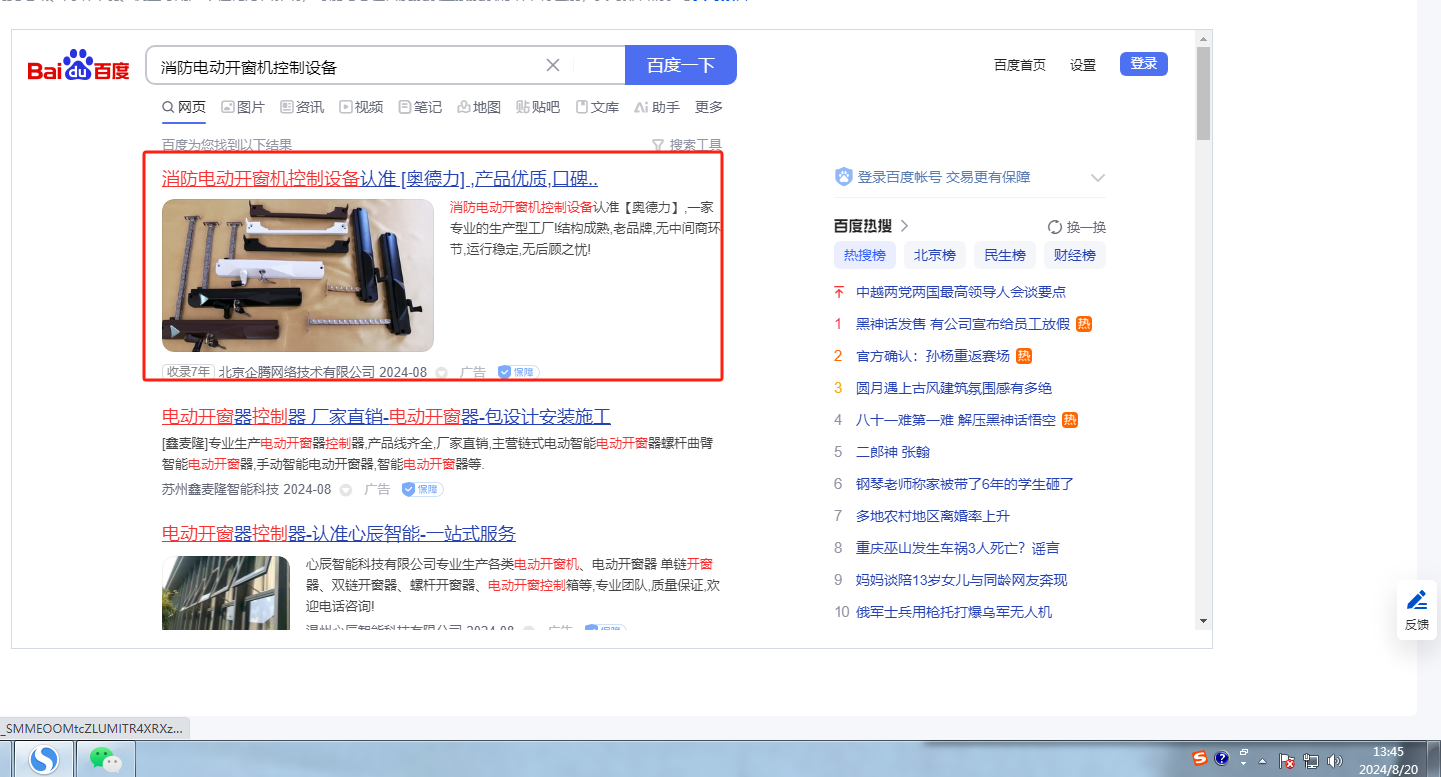Open the 电动开窗器控制器 厂家直销 result link
1441x777 pixels.
point(386,417)
